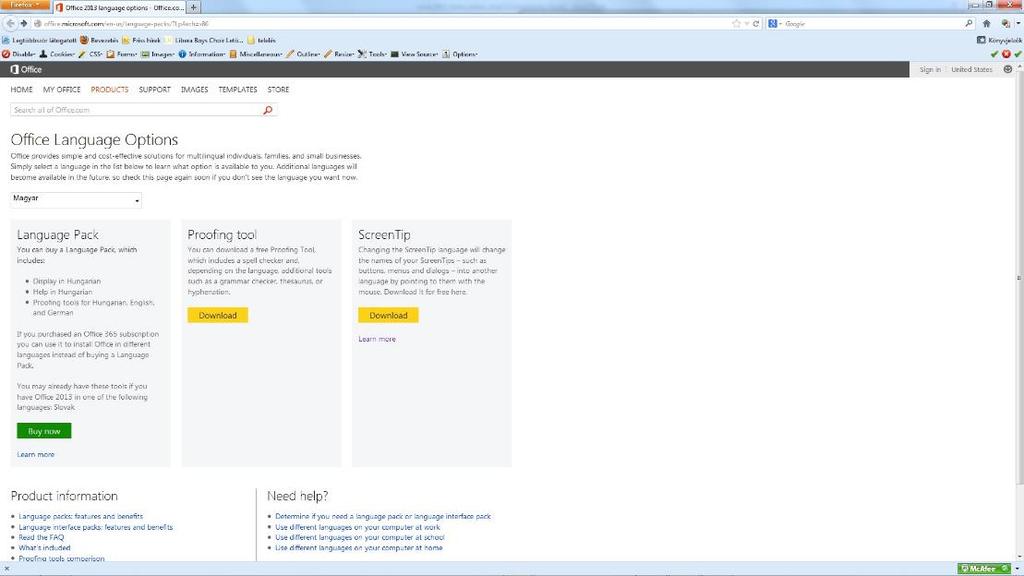
Task: Open the Firefox application menu button
Action: click(25, 5)
